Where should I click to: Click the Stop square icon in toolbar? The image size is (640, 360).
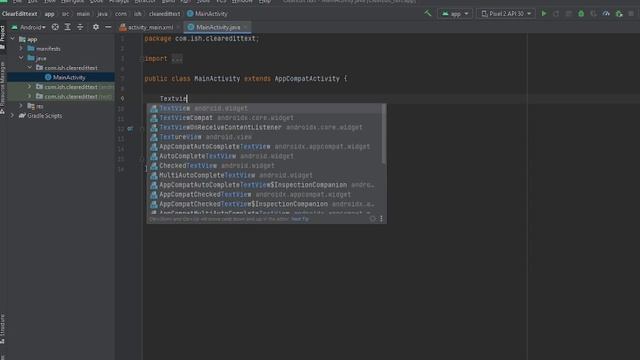pyautogui.click(x=631, y=13)
